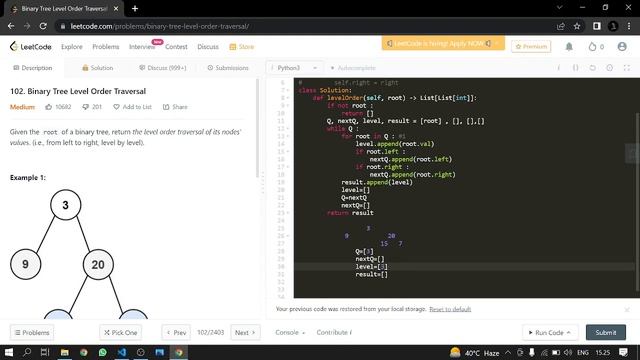
Task: Collapse code fold at line 7
Action: point(288,90)
